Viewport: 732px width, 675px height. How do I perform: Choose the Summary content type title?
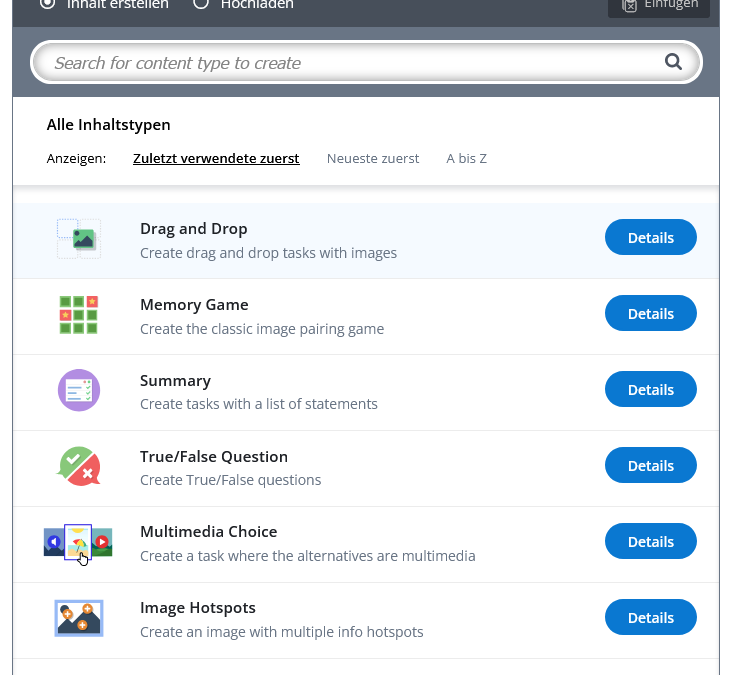click(x=175, y=381)
